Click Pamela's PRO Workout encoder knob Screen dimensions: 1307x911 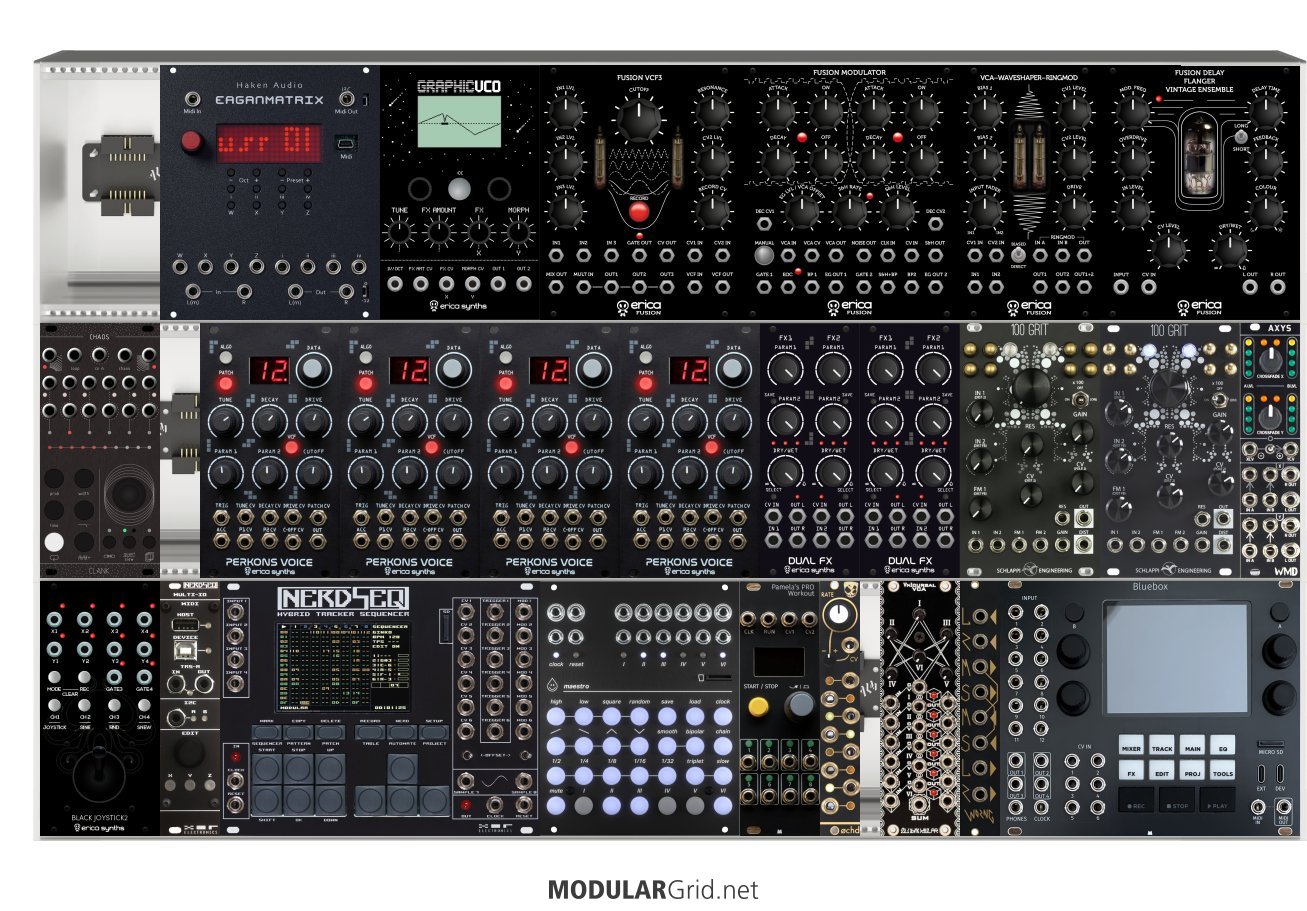[800, 707]
